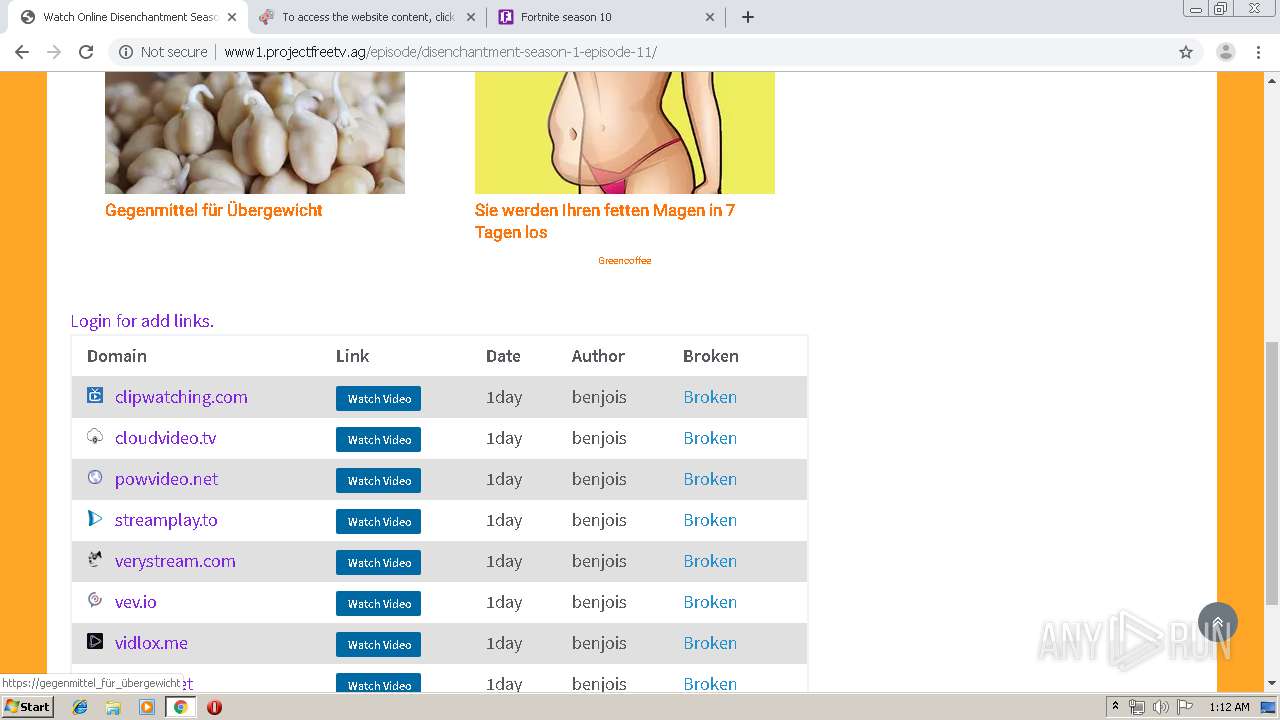Open Login for add links
Image resolution: width=1280 pixels, height=720 pixels.
(x=142, y=321)
